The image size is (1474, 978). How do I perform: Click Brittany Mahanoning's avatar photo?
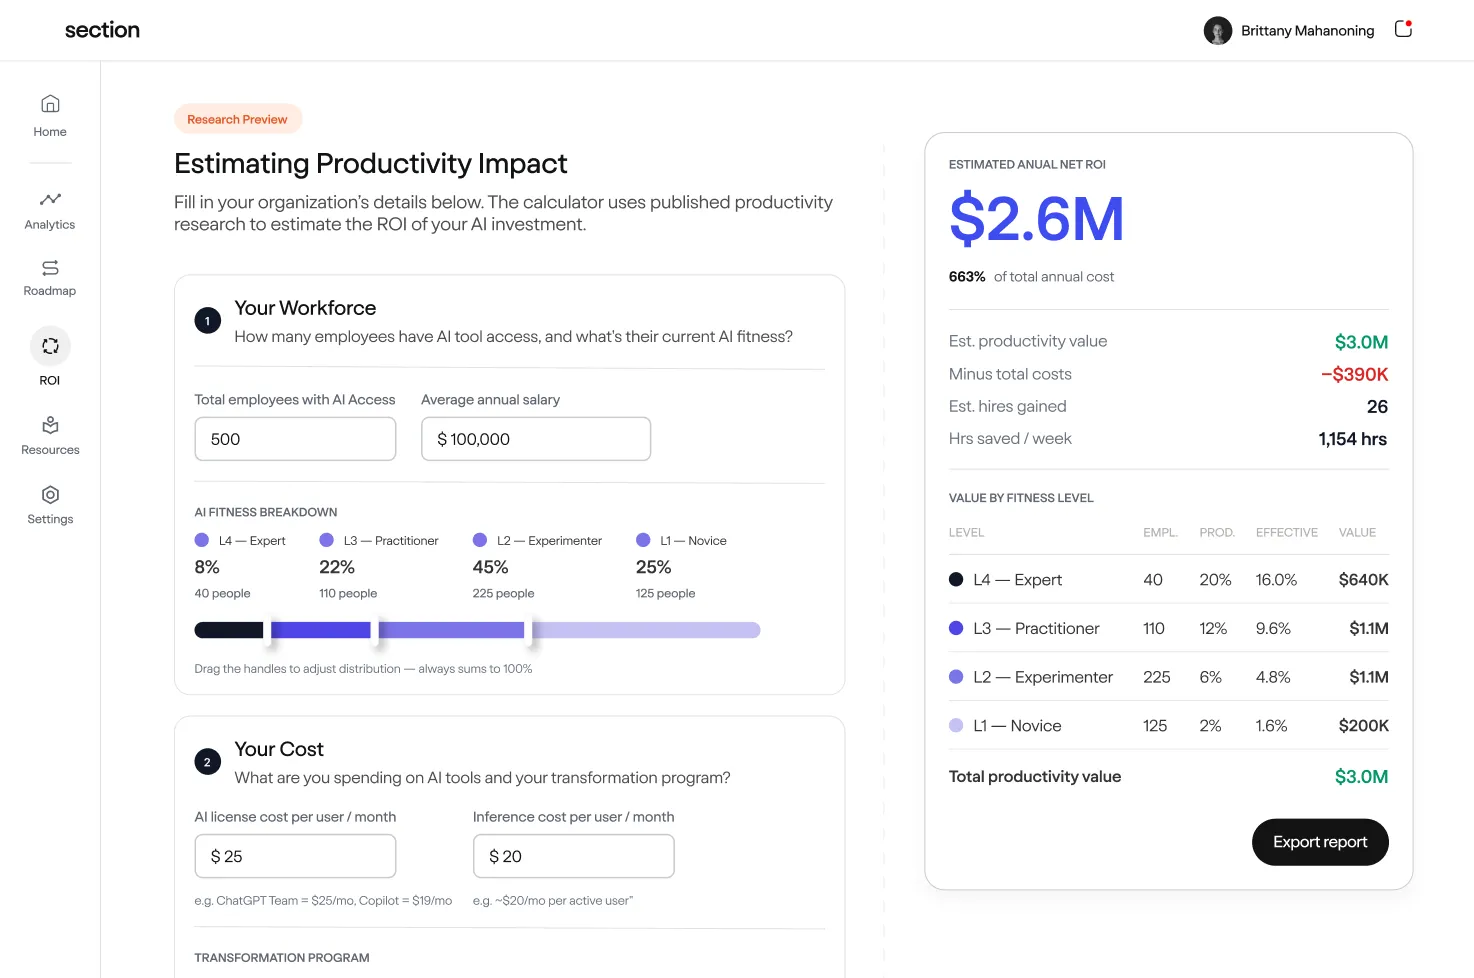pyautogui.click(x=1217, y=31)
